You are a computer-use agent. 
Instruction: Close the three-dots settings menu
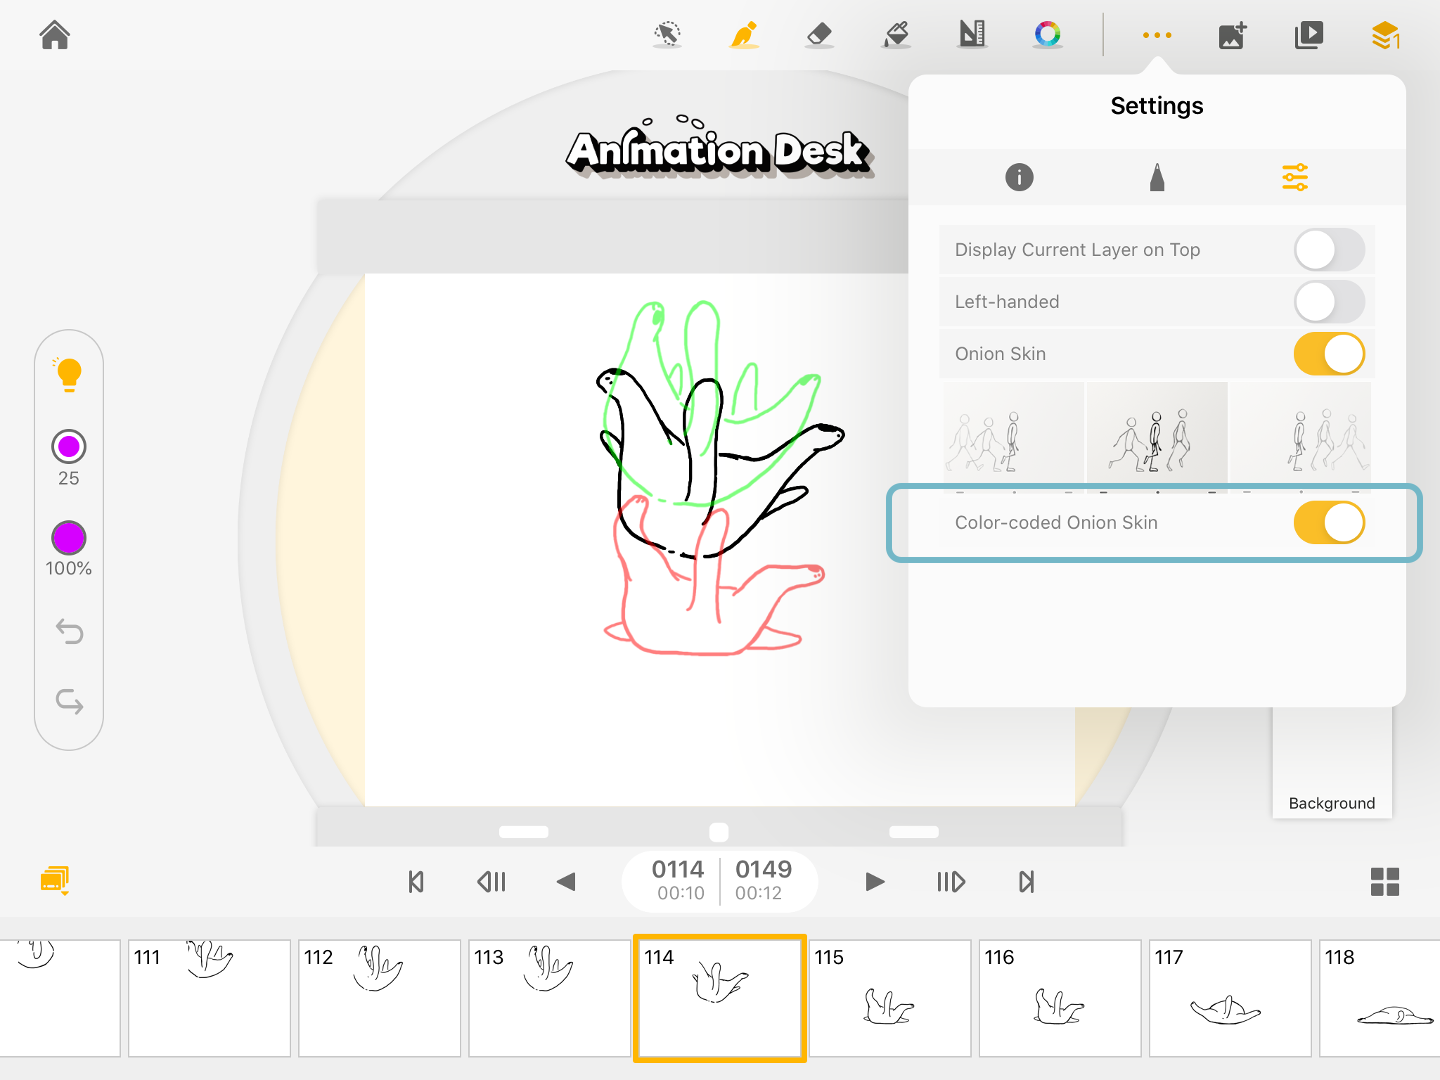click(1157, 35)
